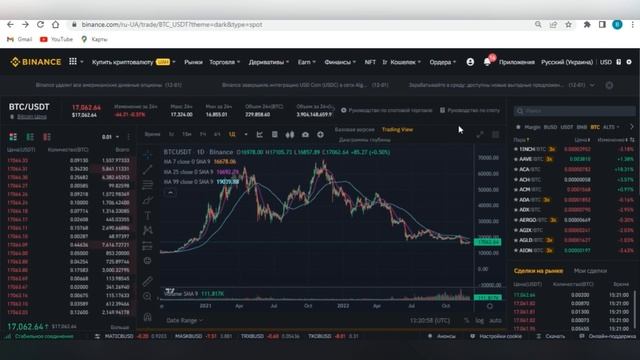Open the Date Range dropdown
Screen dimensions: 640x360
(x=184, y=320)
